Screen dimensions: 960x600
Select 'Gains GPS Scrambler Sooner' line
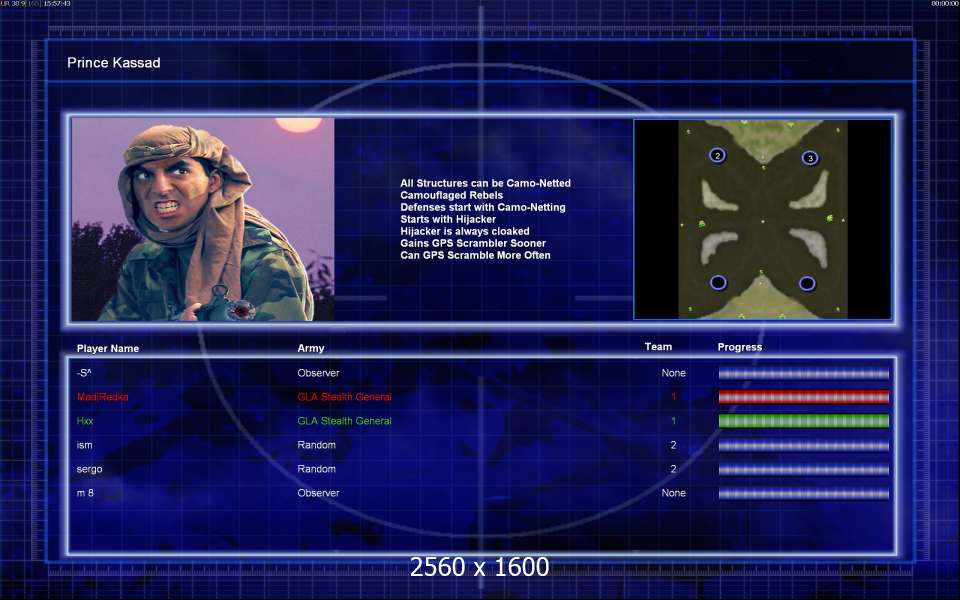point(473,243)
